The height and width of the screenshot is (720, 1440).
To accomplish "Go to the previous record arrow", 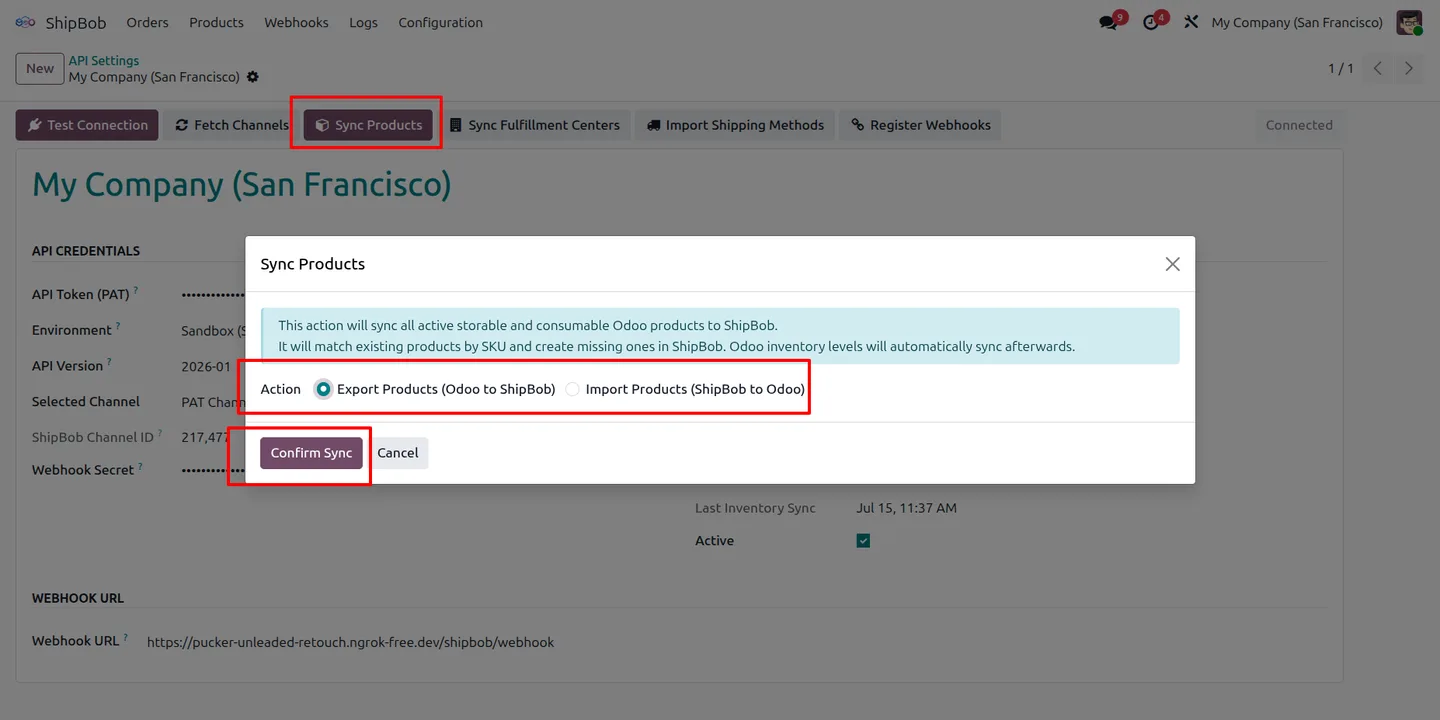I will tap(1378, 68).
